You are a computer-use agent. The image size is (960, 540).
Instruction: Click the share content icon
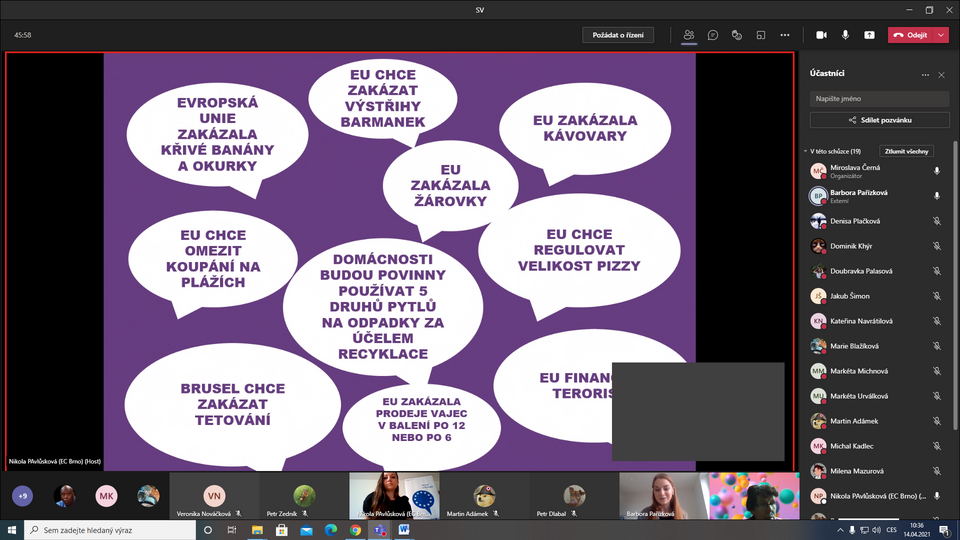869,35
